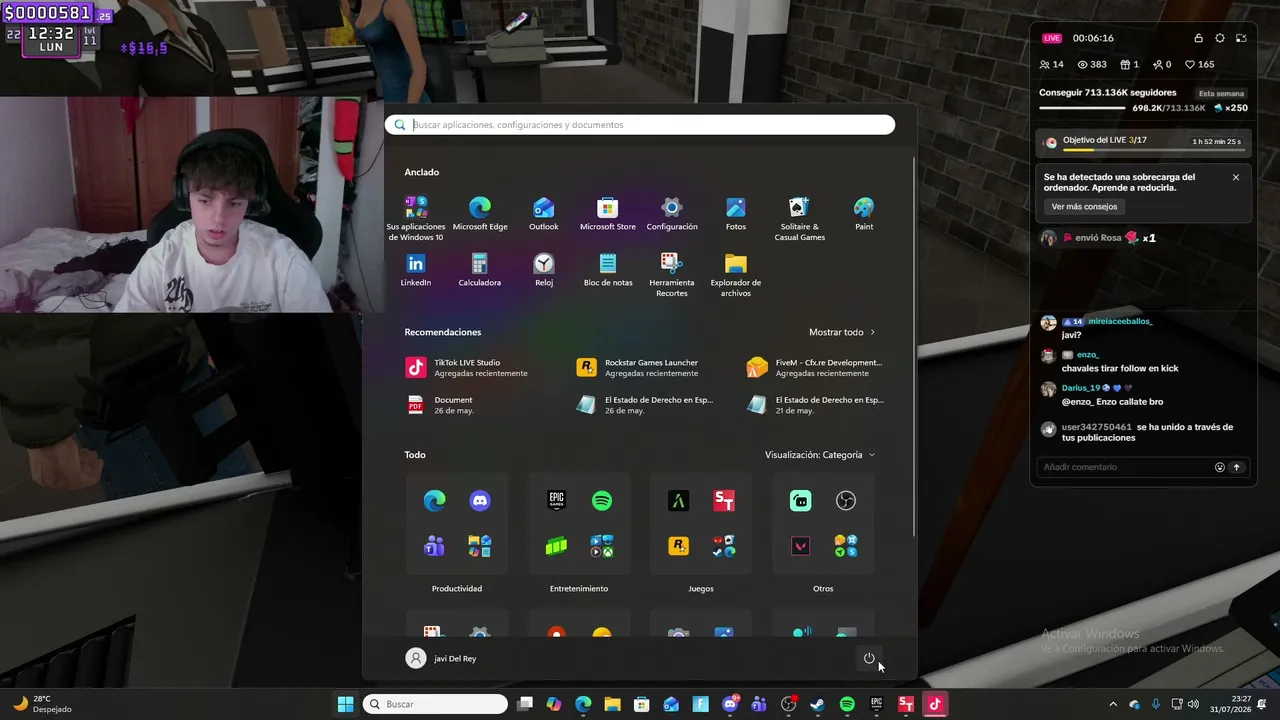The image size is (1280, 720).
Task: Open Explorador de archivos pinned app
Action: point(736,275)
